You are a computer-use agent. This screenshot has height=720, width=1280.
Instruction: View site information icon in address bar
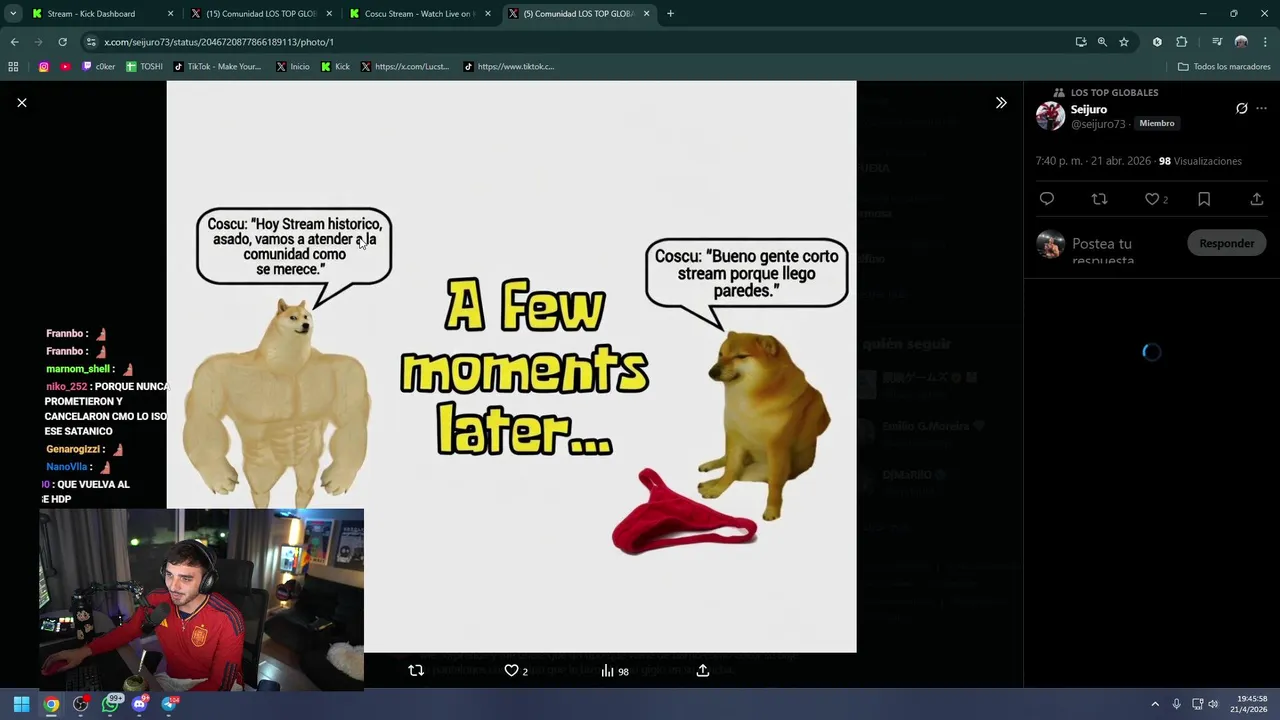[x=91, y=42]
